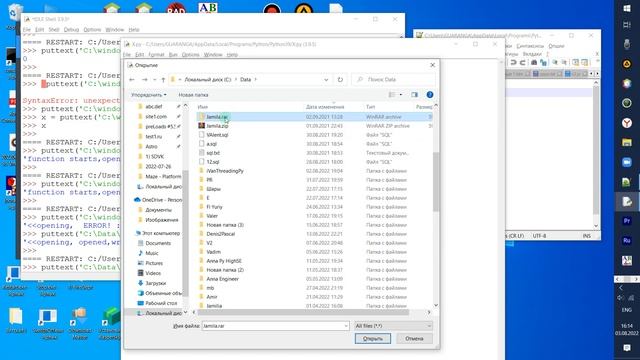Open Premiere Pro from the taskbar
Screen dimensions: 640x360
tap(627, 221)
